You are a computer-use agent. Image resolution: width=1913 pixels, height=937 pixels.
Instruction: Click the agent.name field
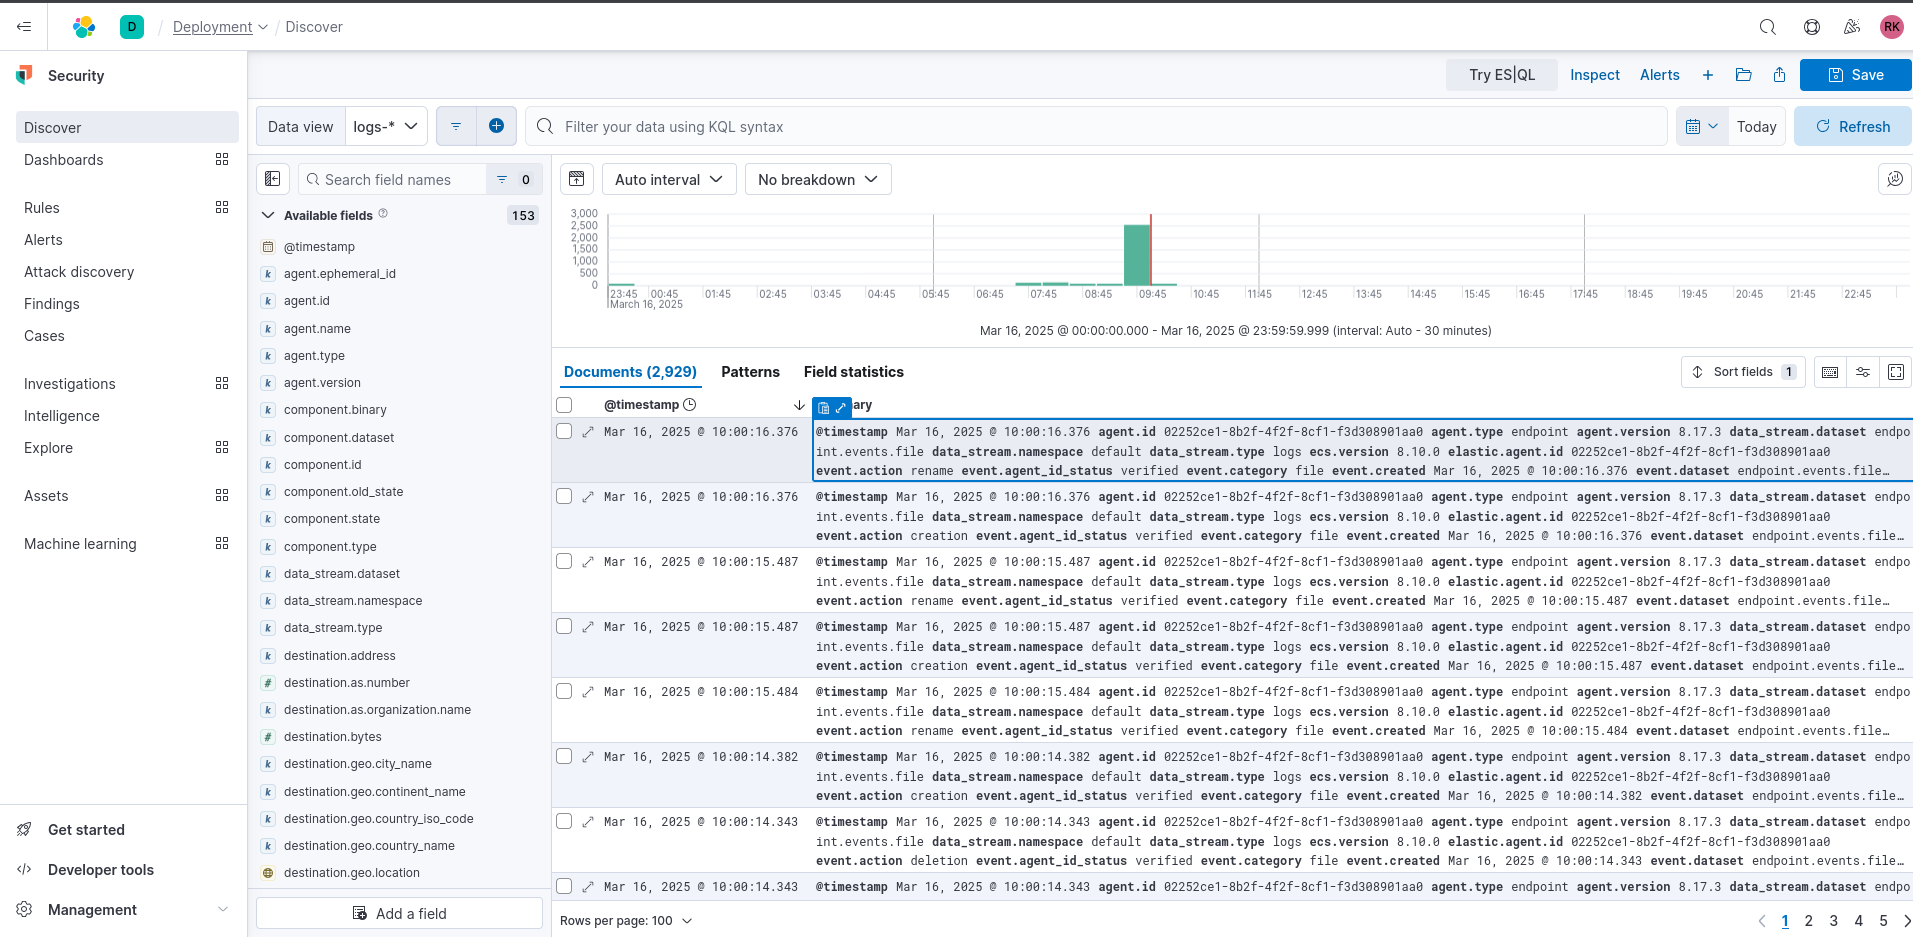317,329
